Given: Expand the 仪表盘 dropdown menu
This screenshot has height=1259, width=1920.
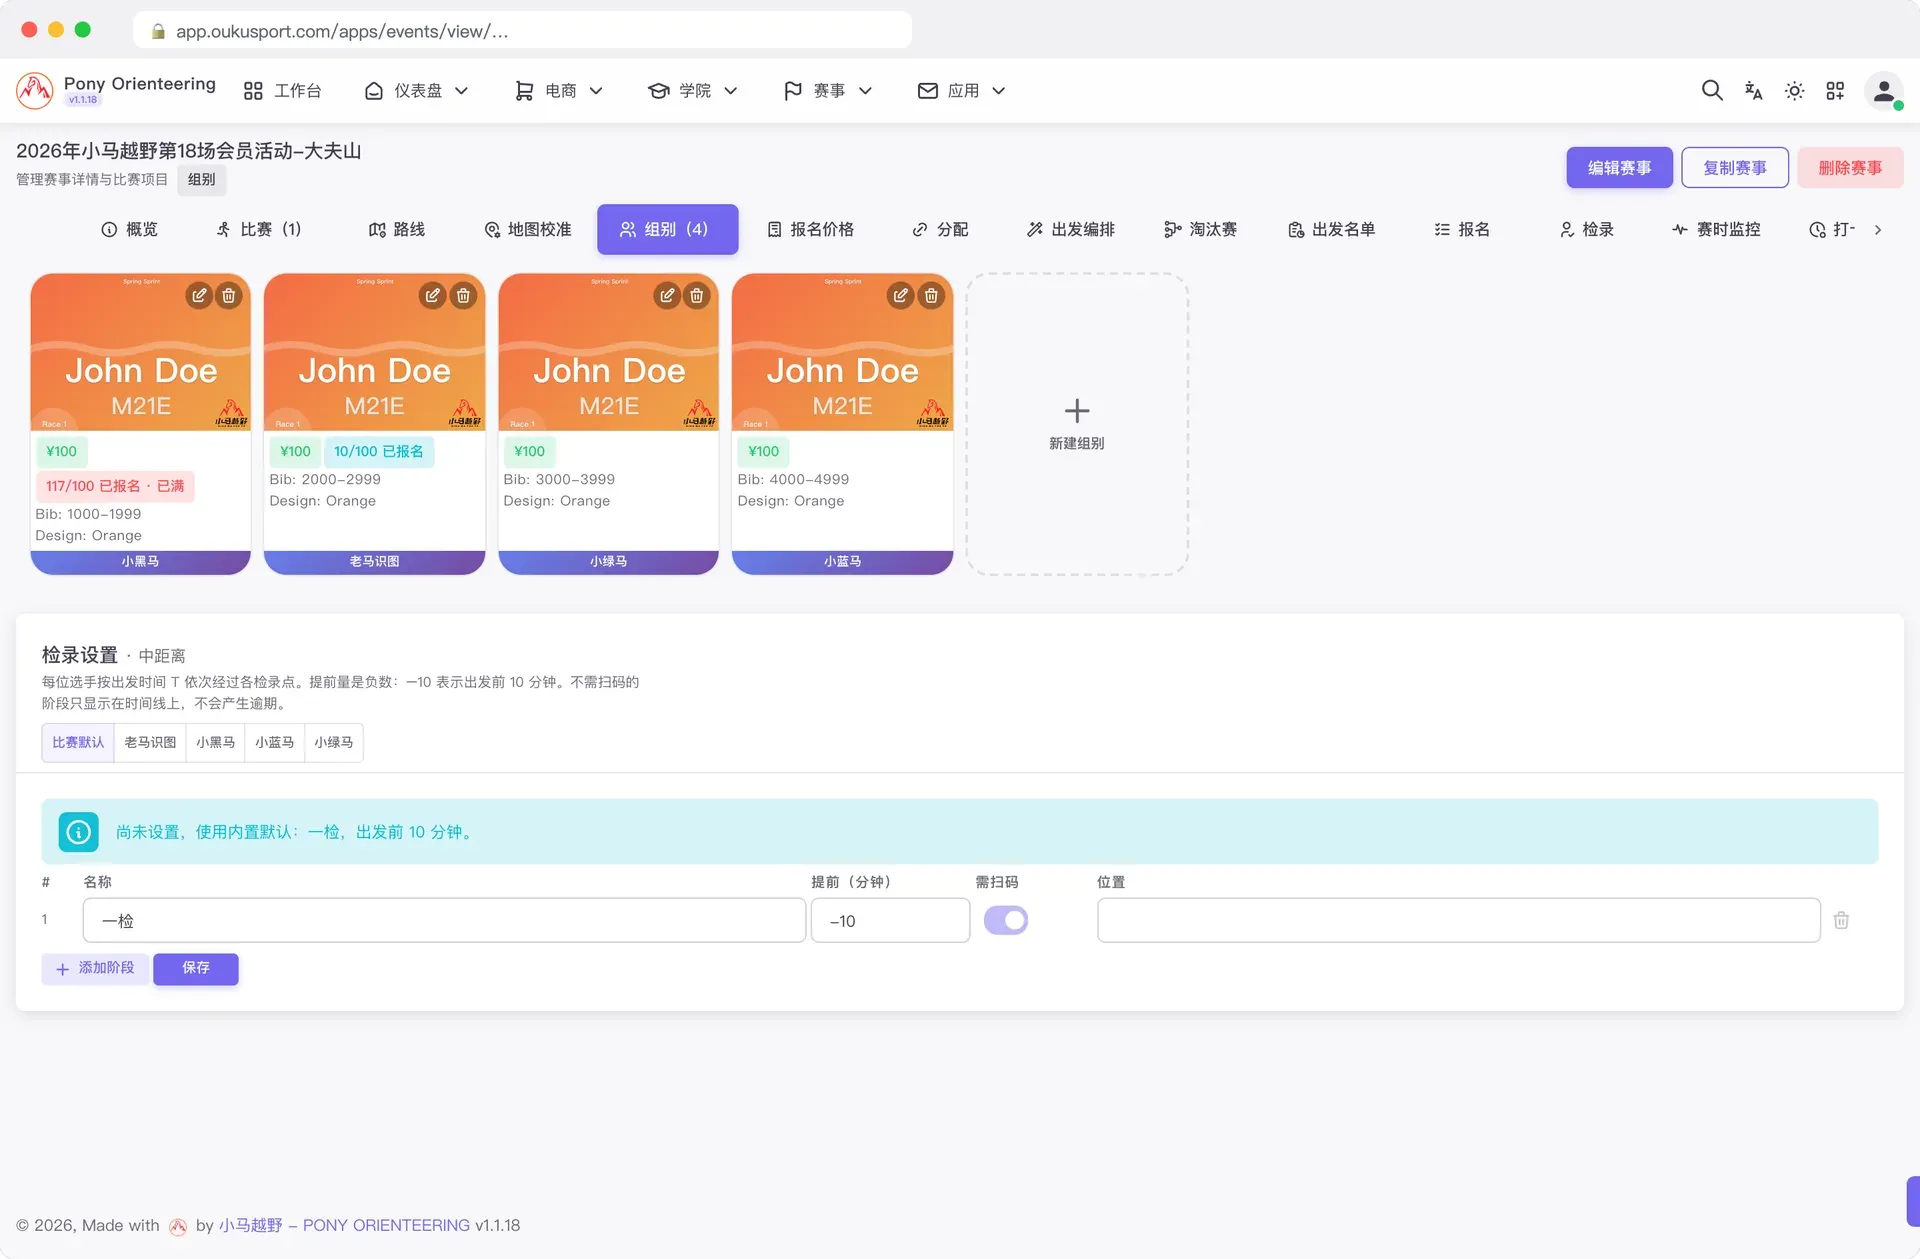Looking at the screenshot, I should (417, 91).
